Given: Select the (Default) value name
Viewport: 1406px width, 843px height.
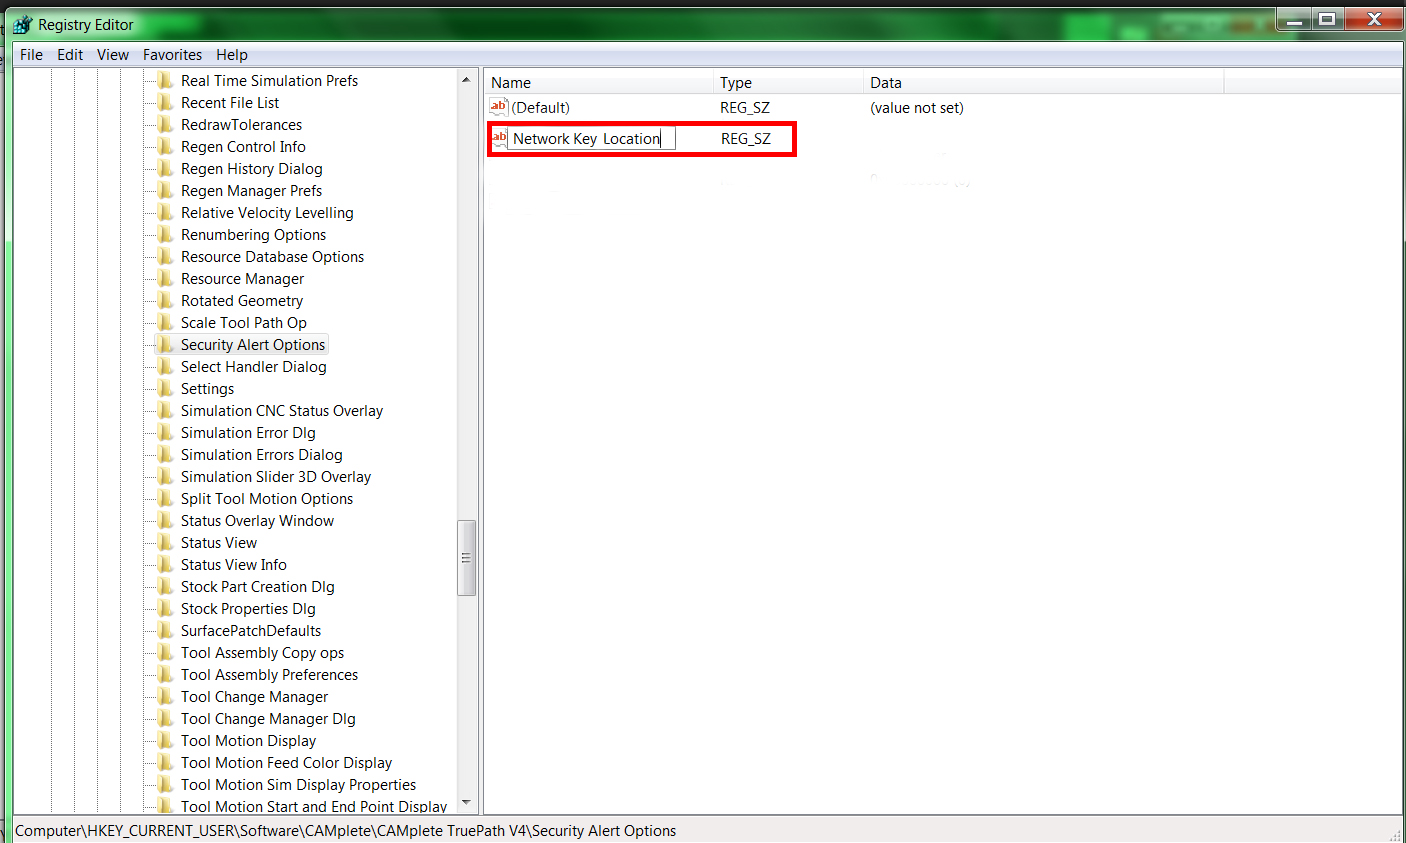Looking at the screenshot, I should click(x=540, y=108).
